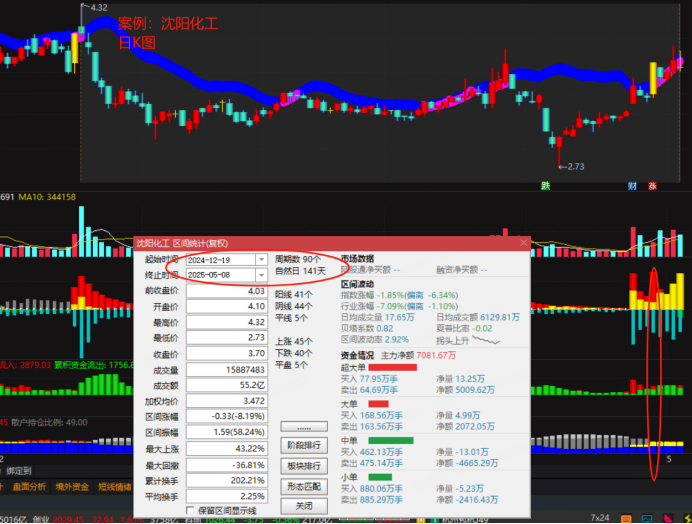Click the red icon in bottom status bar
Screen dimensions: 692x524
668,519
